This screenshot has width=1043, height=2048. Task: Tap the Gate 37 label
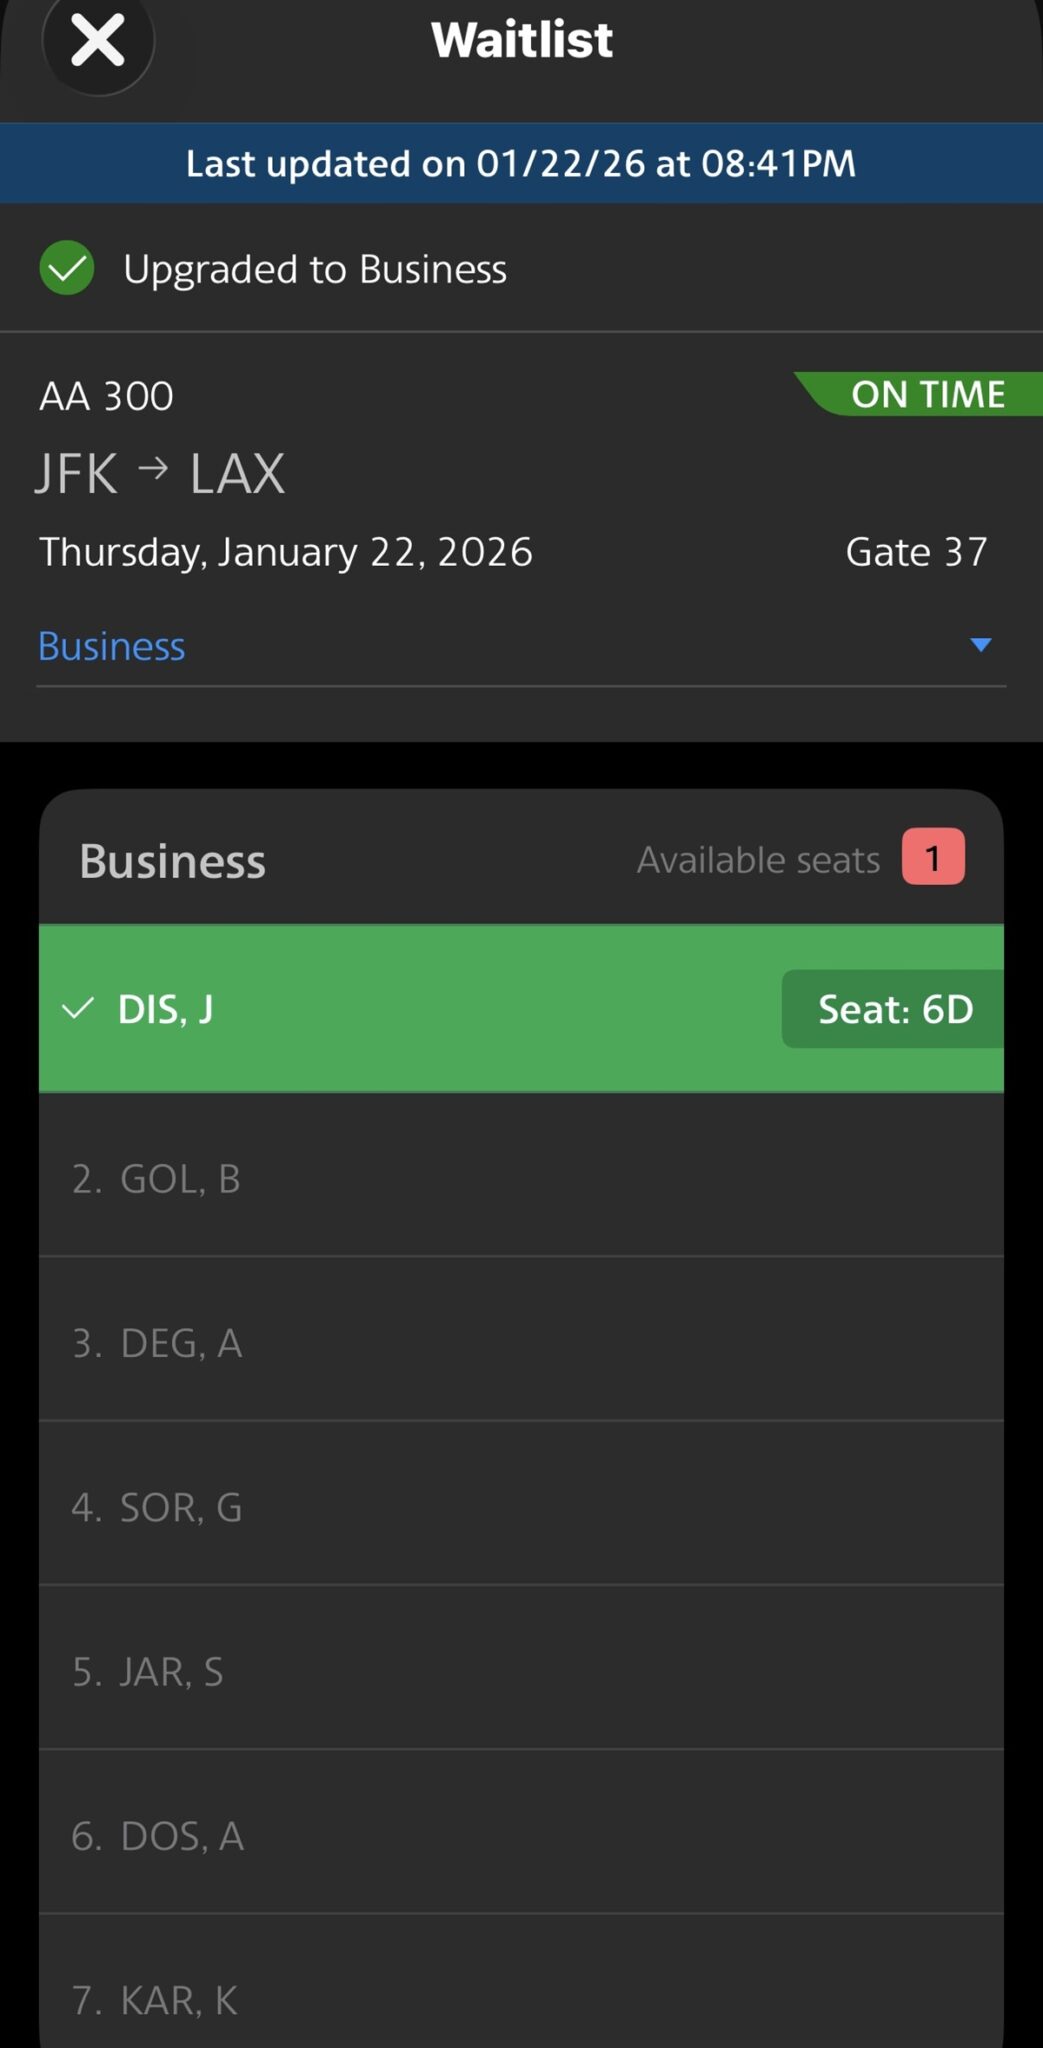click(x=916, y=552)
